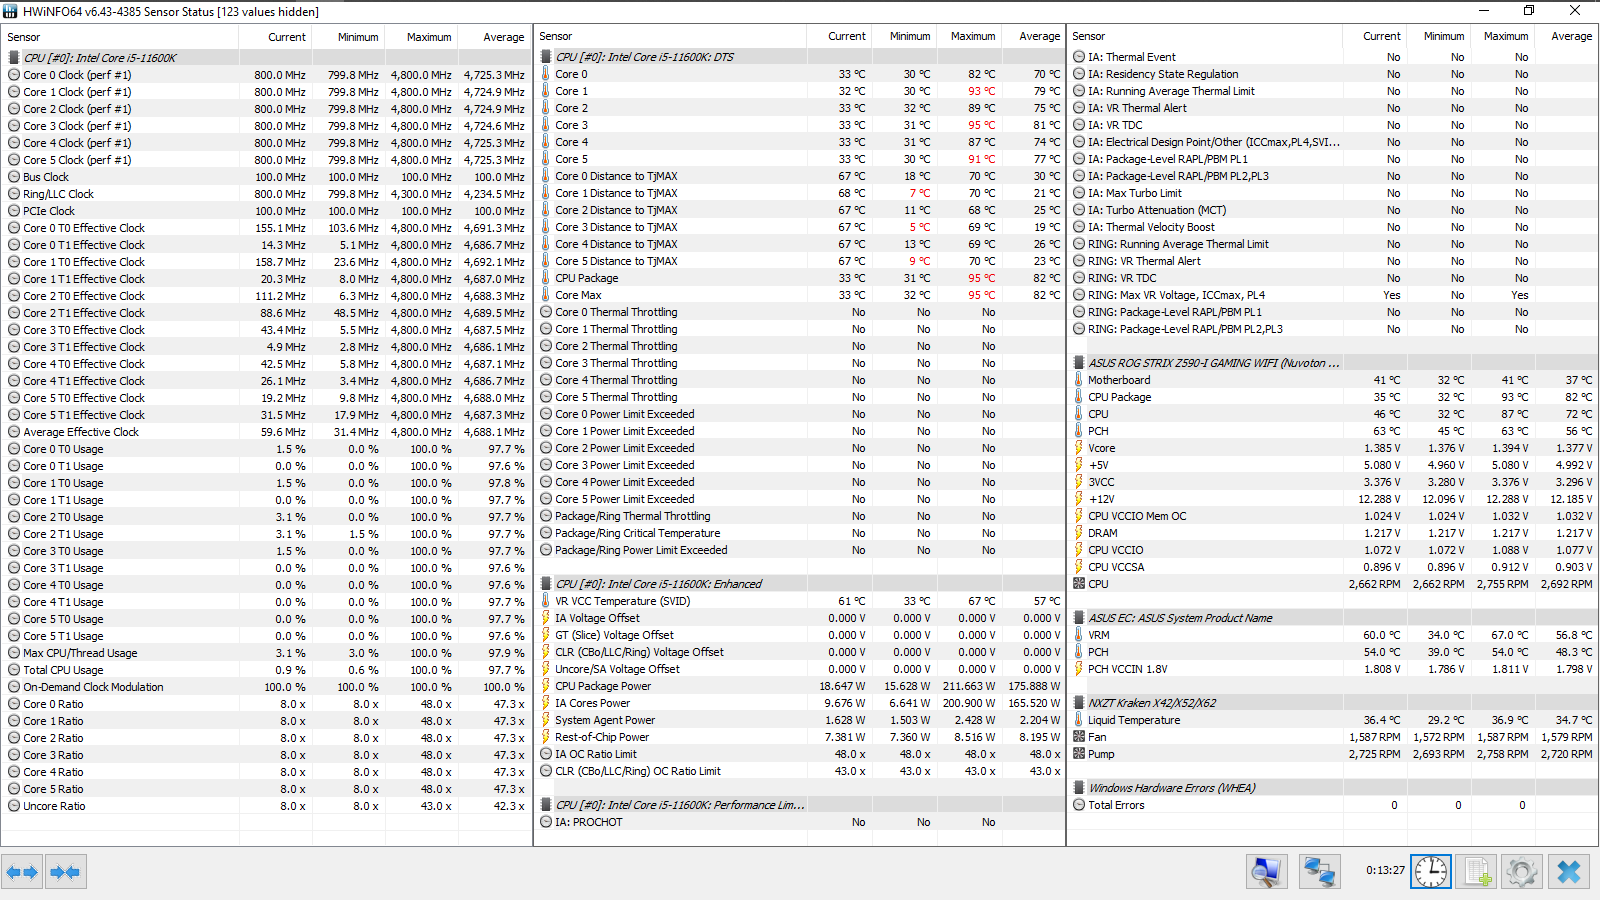Select the Average Effective Clock row
The image size is (1600, 900).
[x=266, y=432]
